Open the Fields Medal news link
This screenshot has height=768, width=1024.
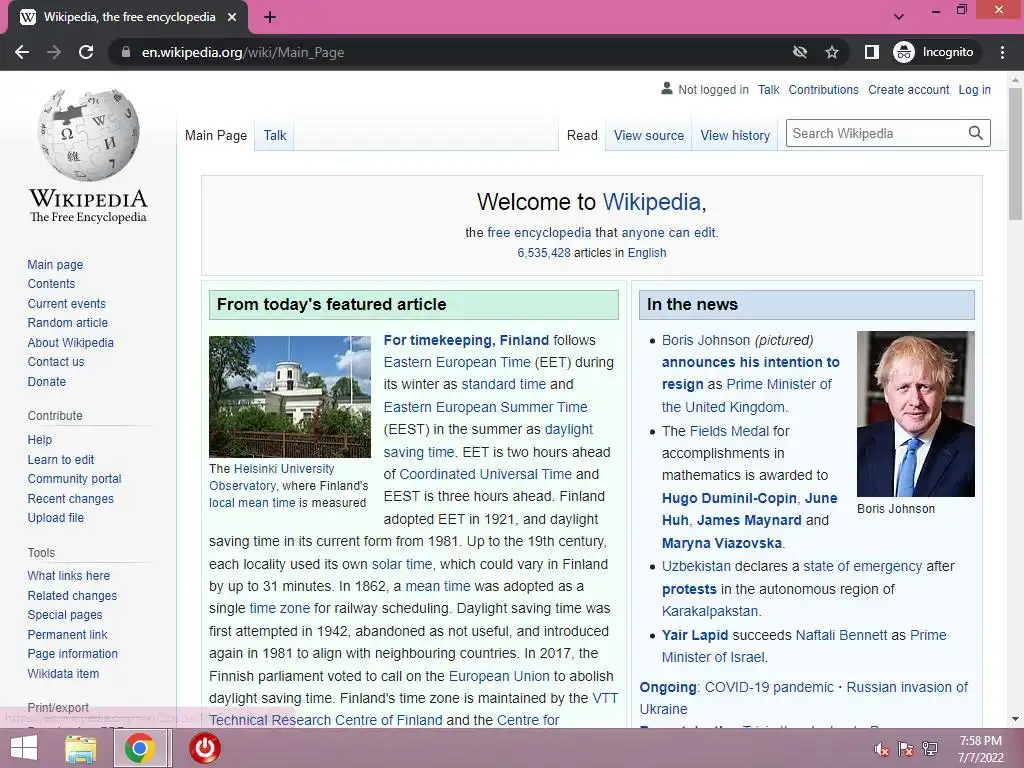[729, 431]
